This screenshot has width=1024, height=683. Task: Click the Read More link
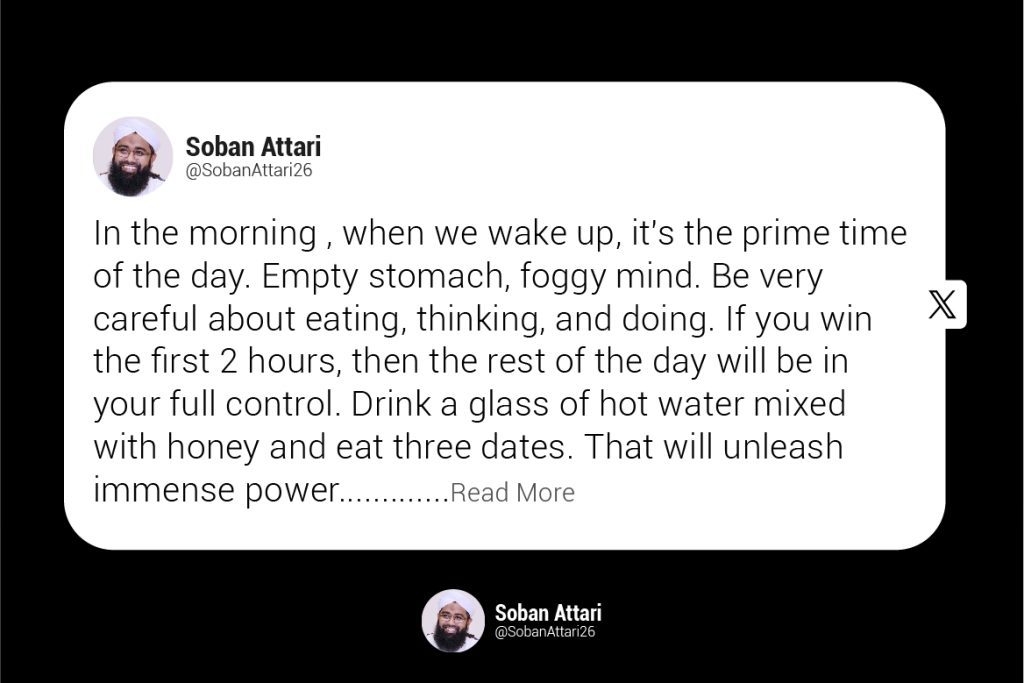point(513,493)
